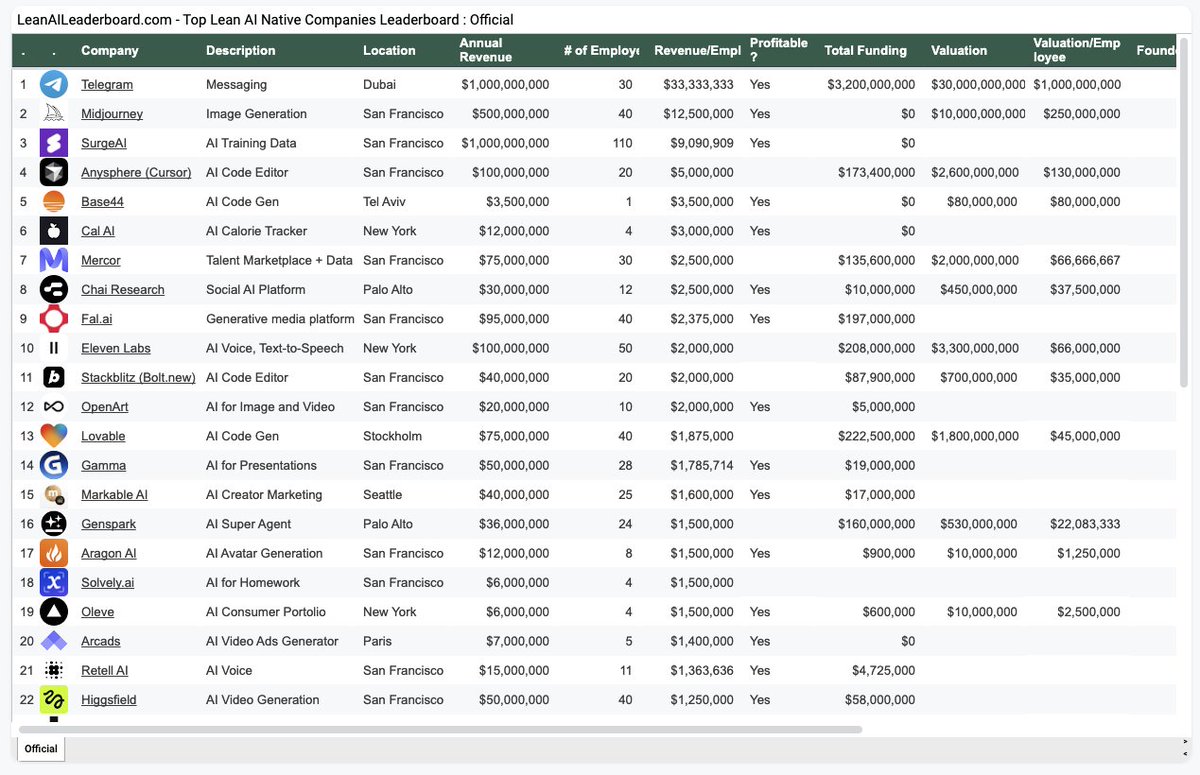Open the SurgeAI company link

104,143
